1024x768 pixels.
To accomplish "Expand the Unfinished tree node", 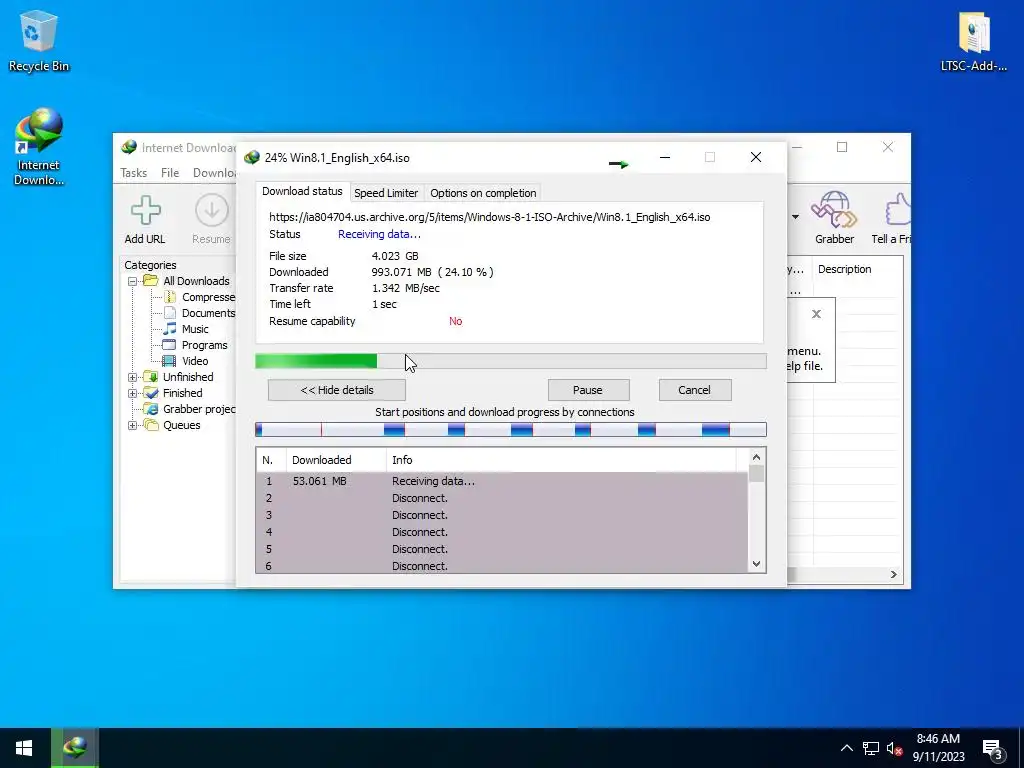I will point(133,377).
